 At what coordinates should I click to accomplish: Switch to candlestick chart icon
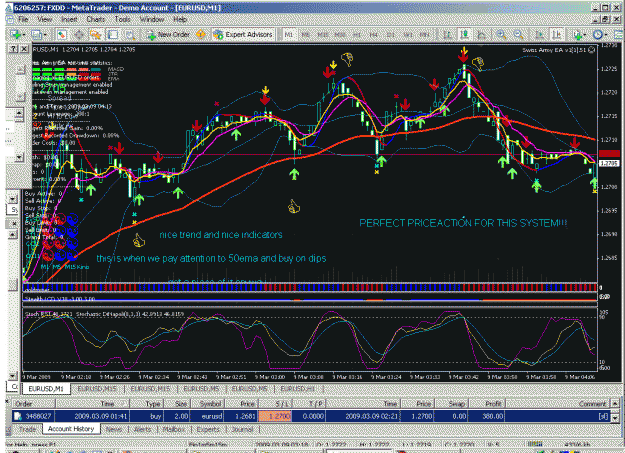(465, 35)
